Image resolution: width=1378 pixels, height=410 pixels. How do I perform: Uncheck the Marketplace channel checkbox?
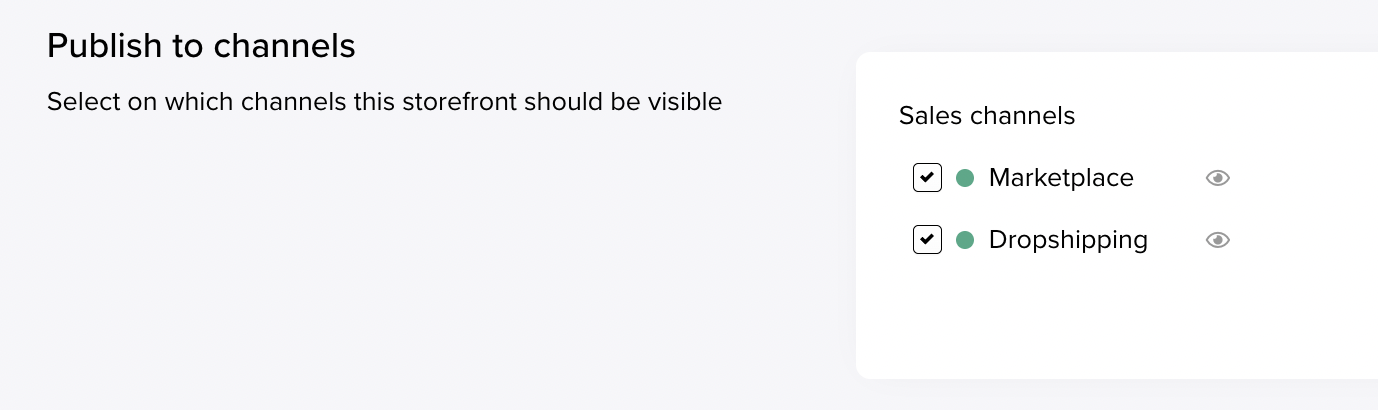click(927, 178)
